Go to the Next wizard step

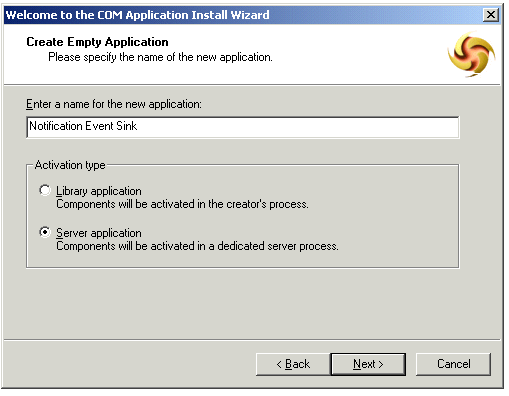[x=368, y=364]
